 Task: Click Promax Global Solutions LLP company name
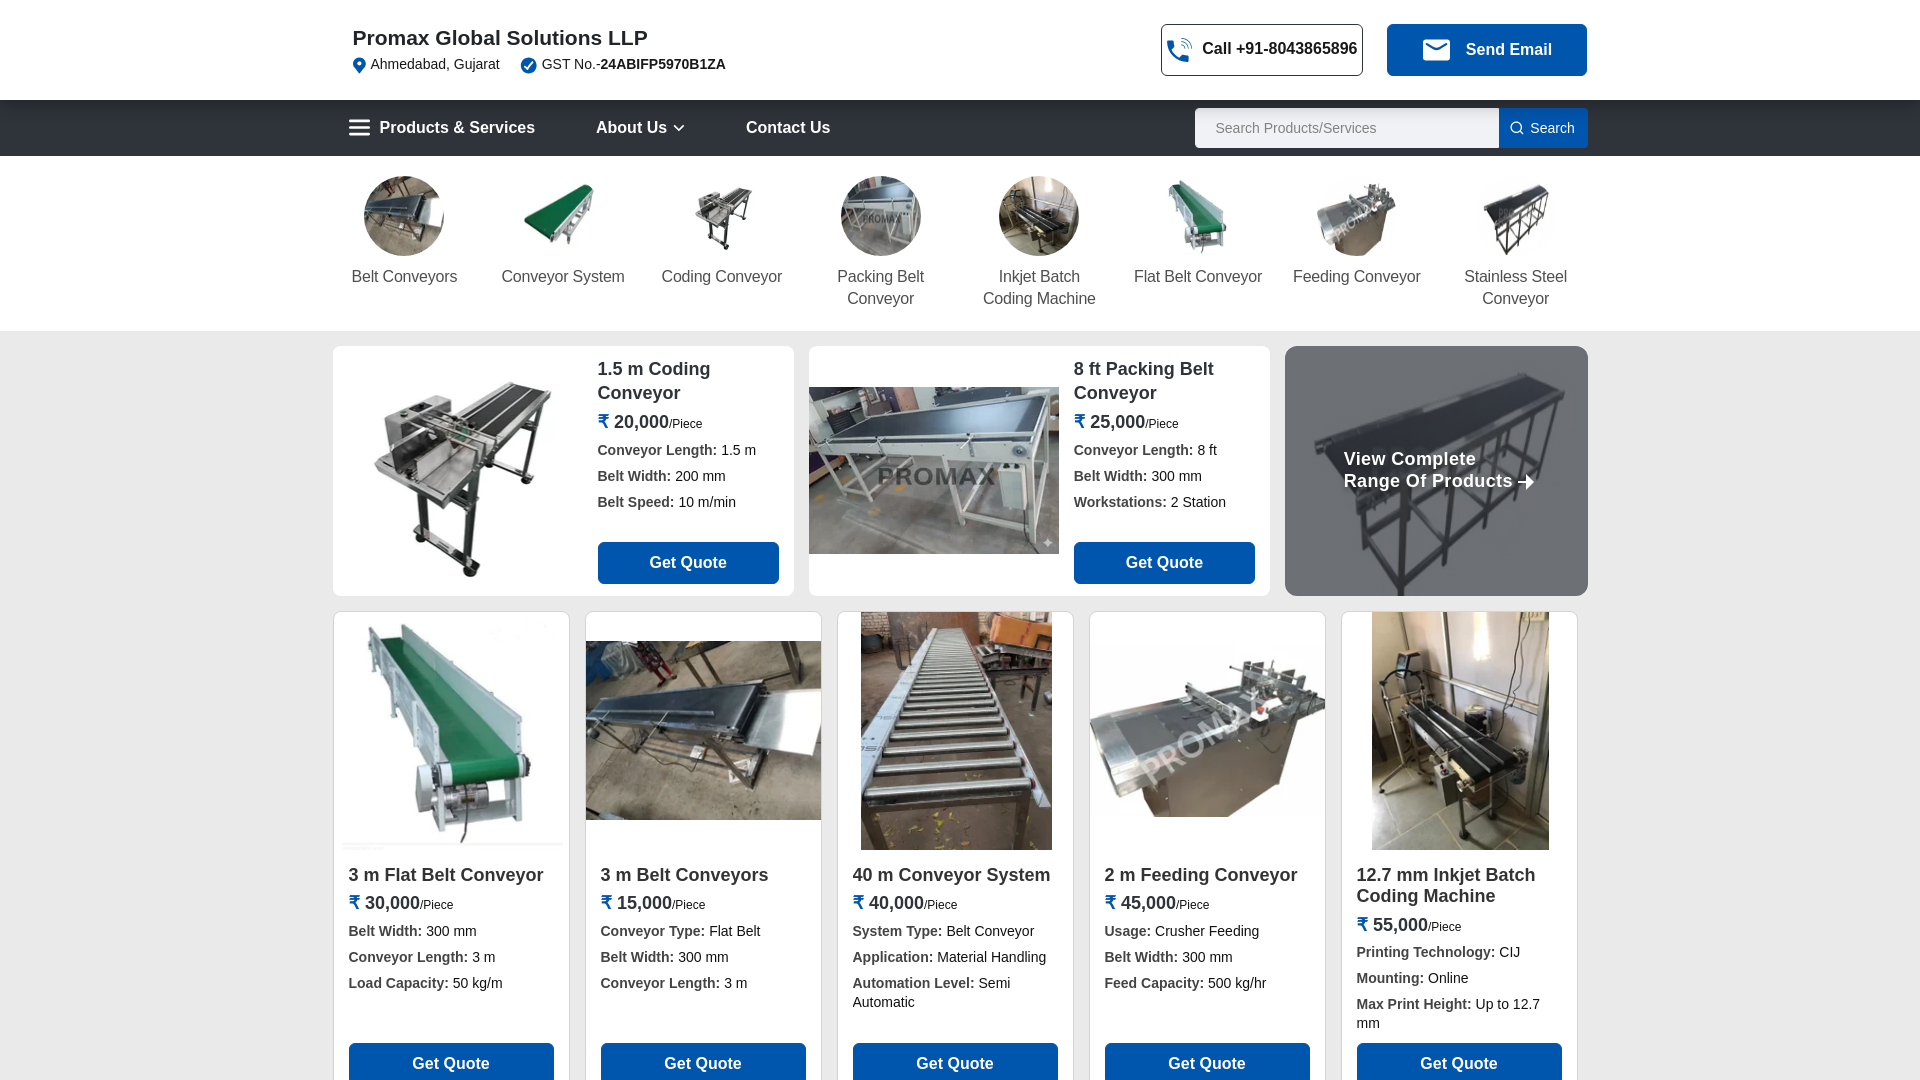(500, 38)
